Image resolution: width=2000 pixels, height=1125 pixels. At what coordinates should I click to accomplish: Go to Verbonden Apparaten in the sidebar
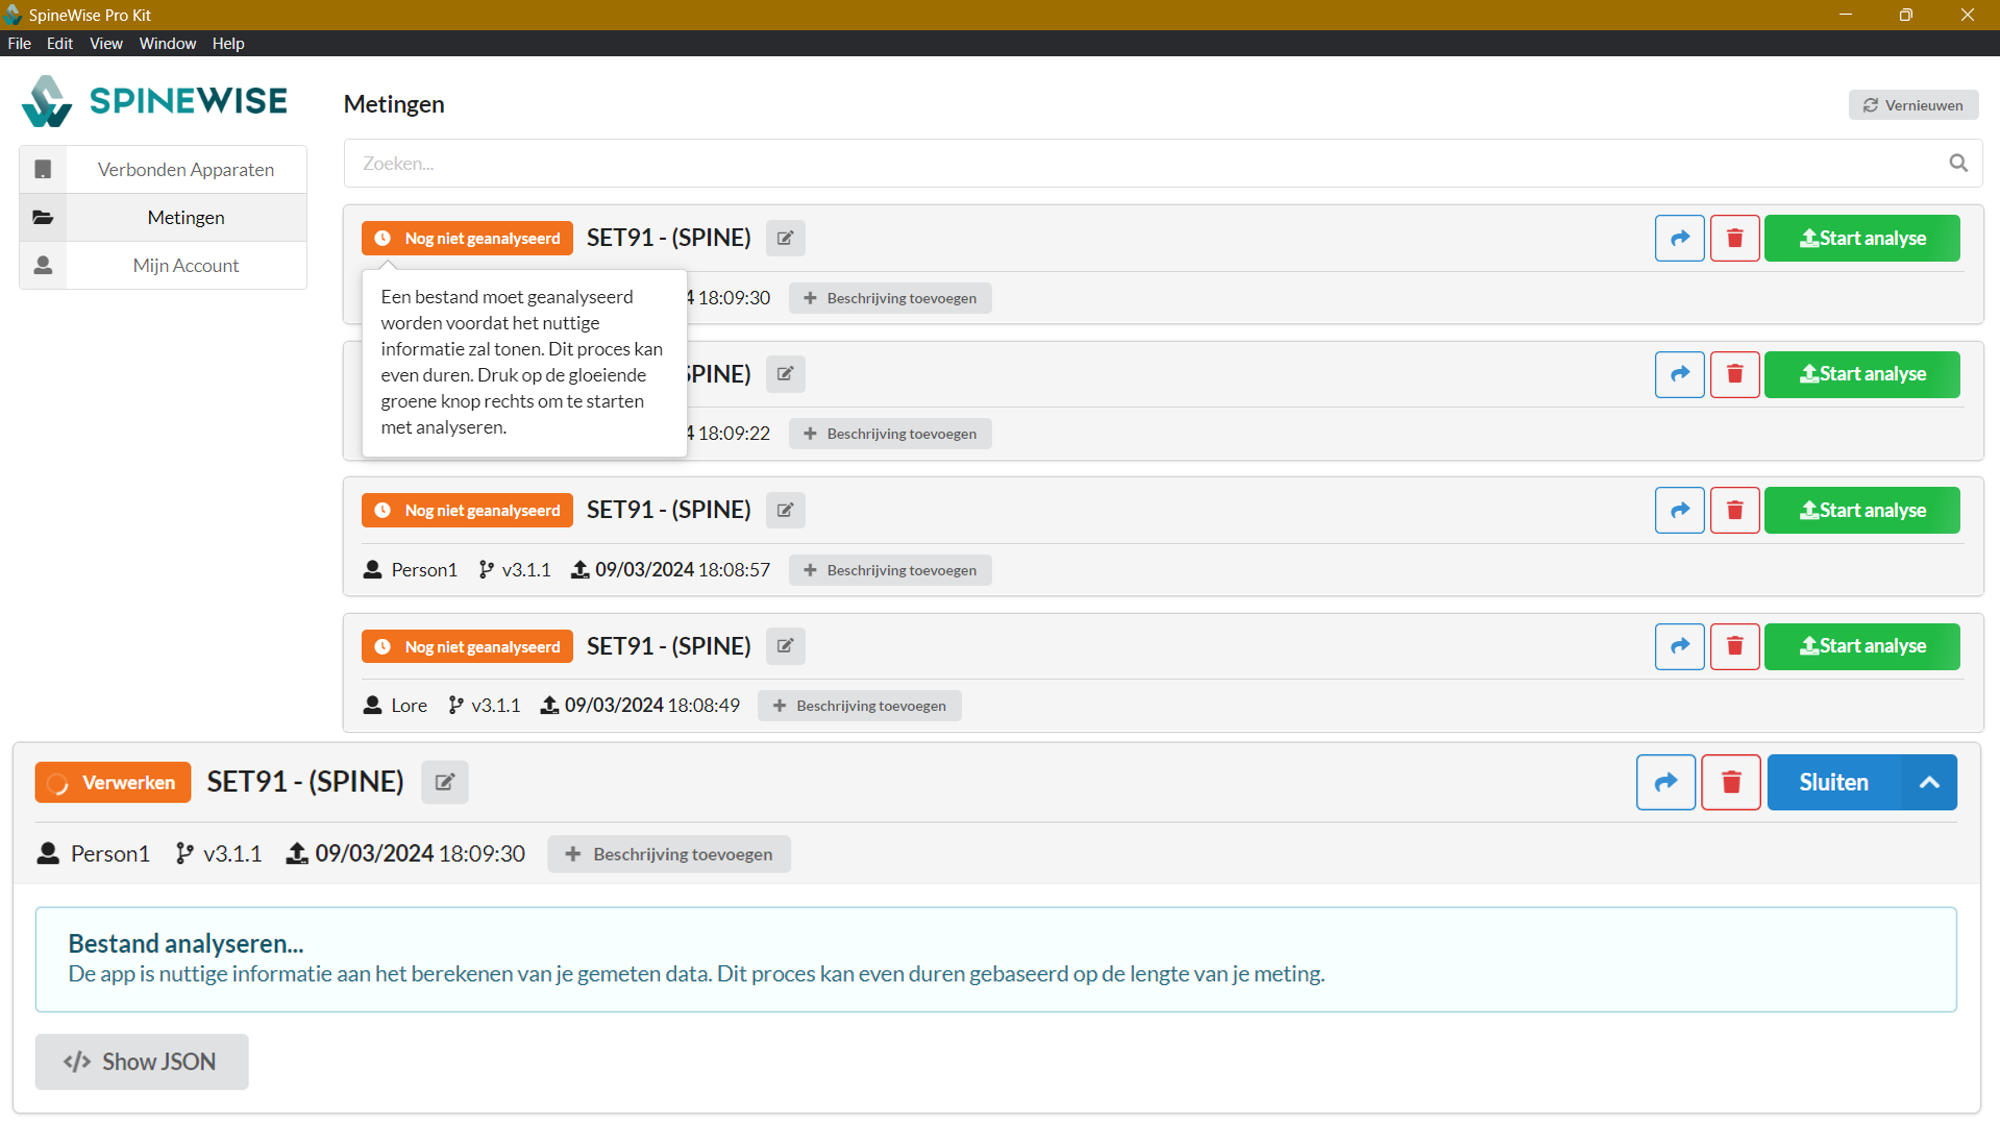[163, 169]
